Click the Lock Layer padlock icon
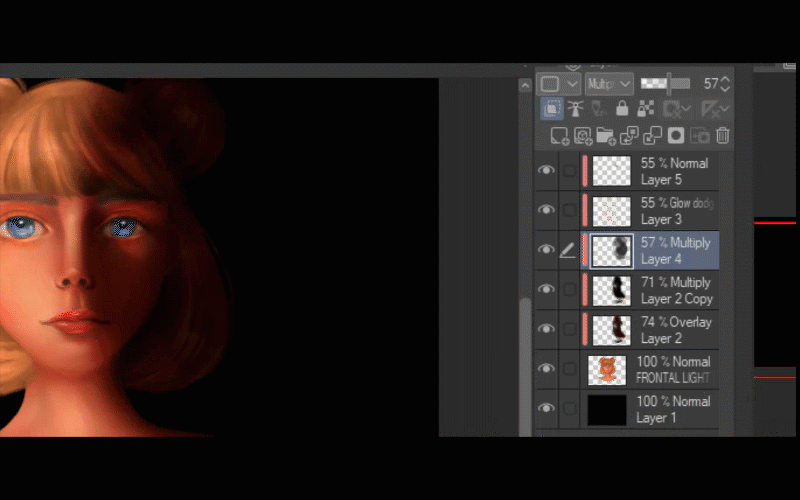Screen dimensions: 800x500 [x=621, y=109]
